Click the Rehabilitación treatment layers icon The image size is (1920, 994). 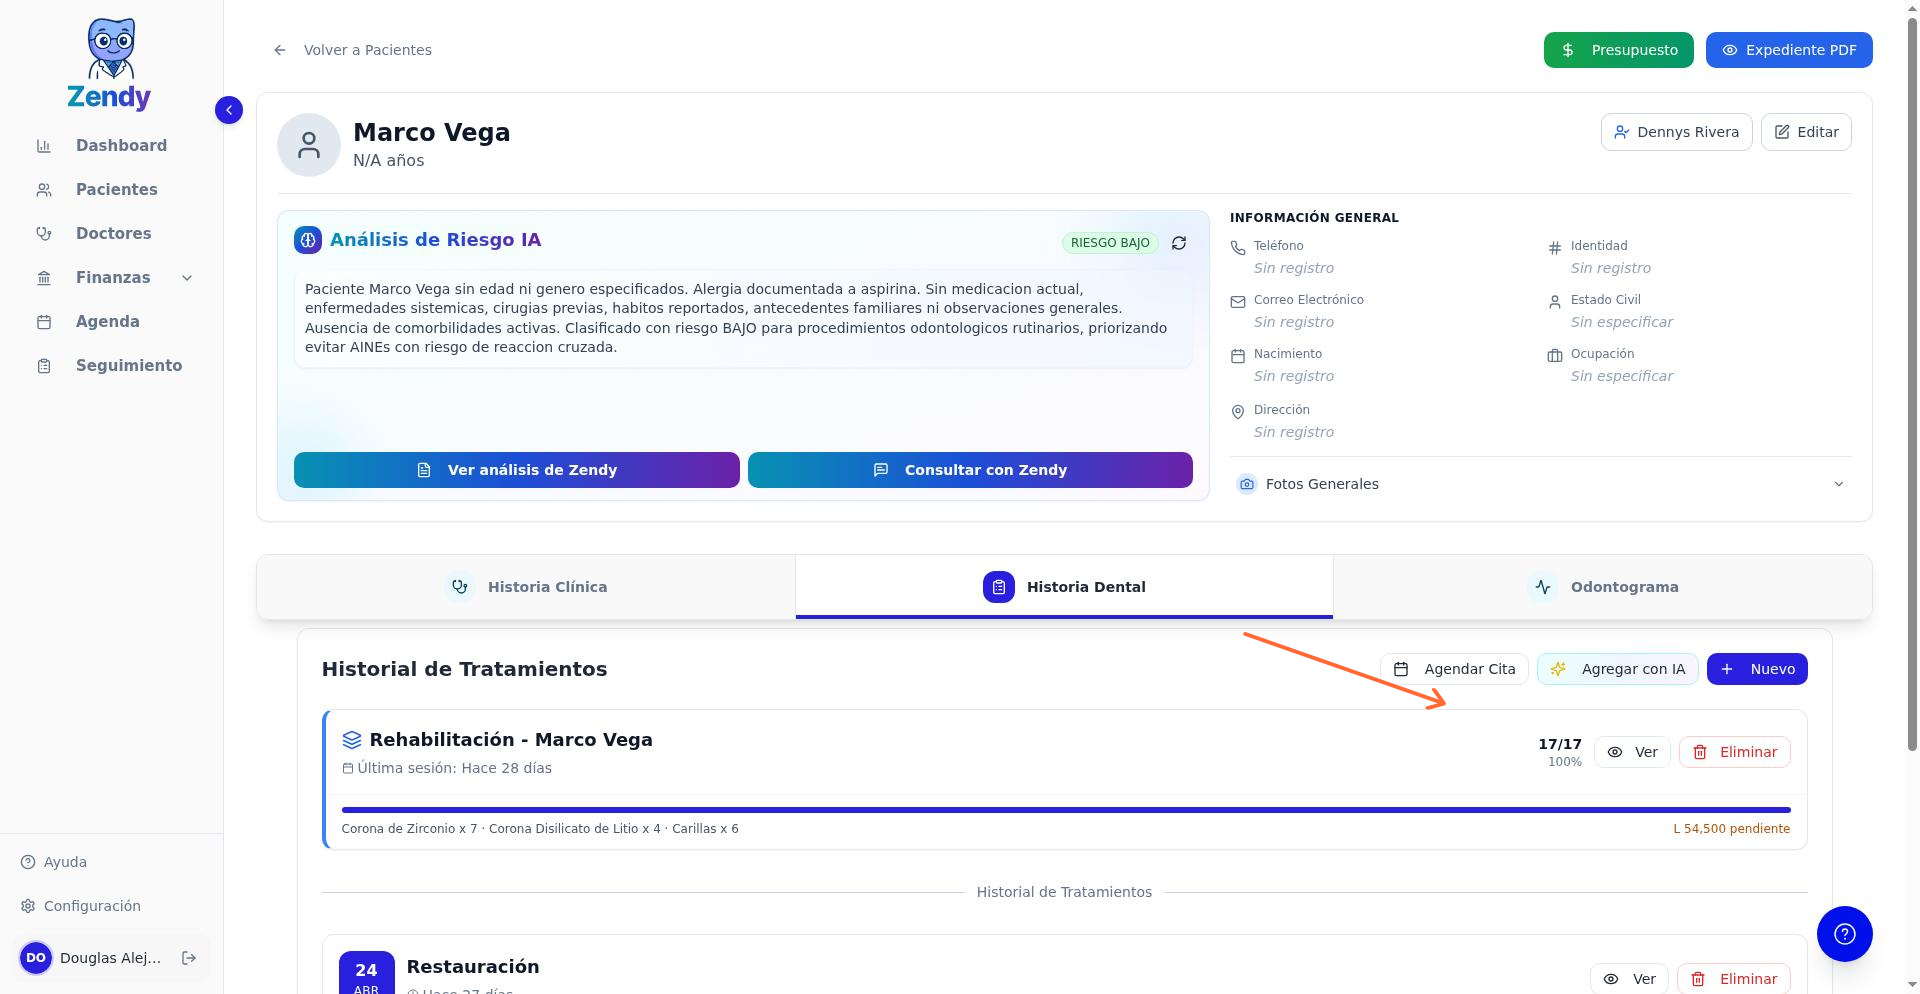352,740
